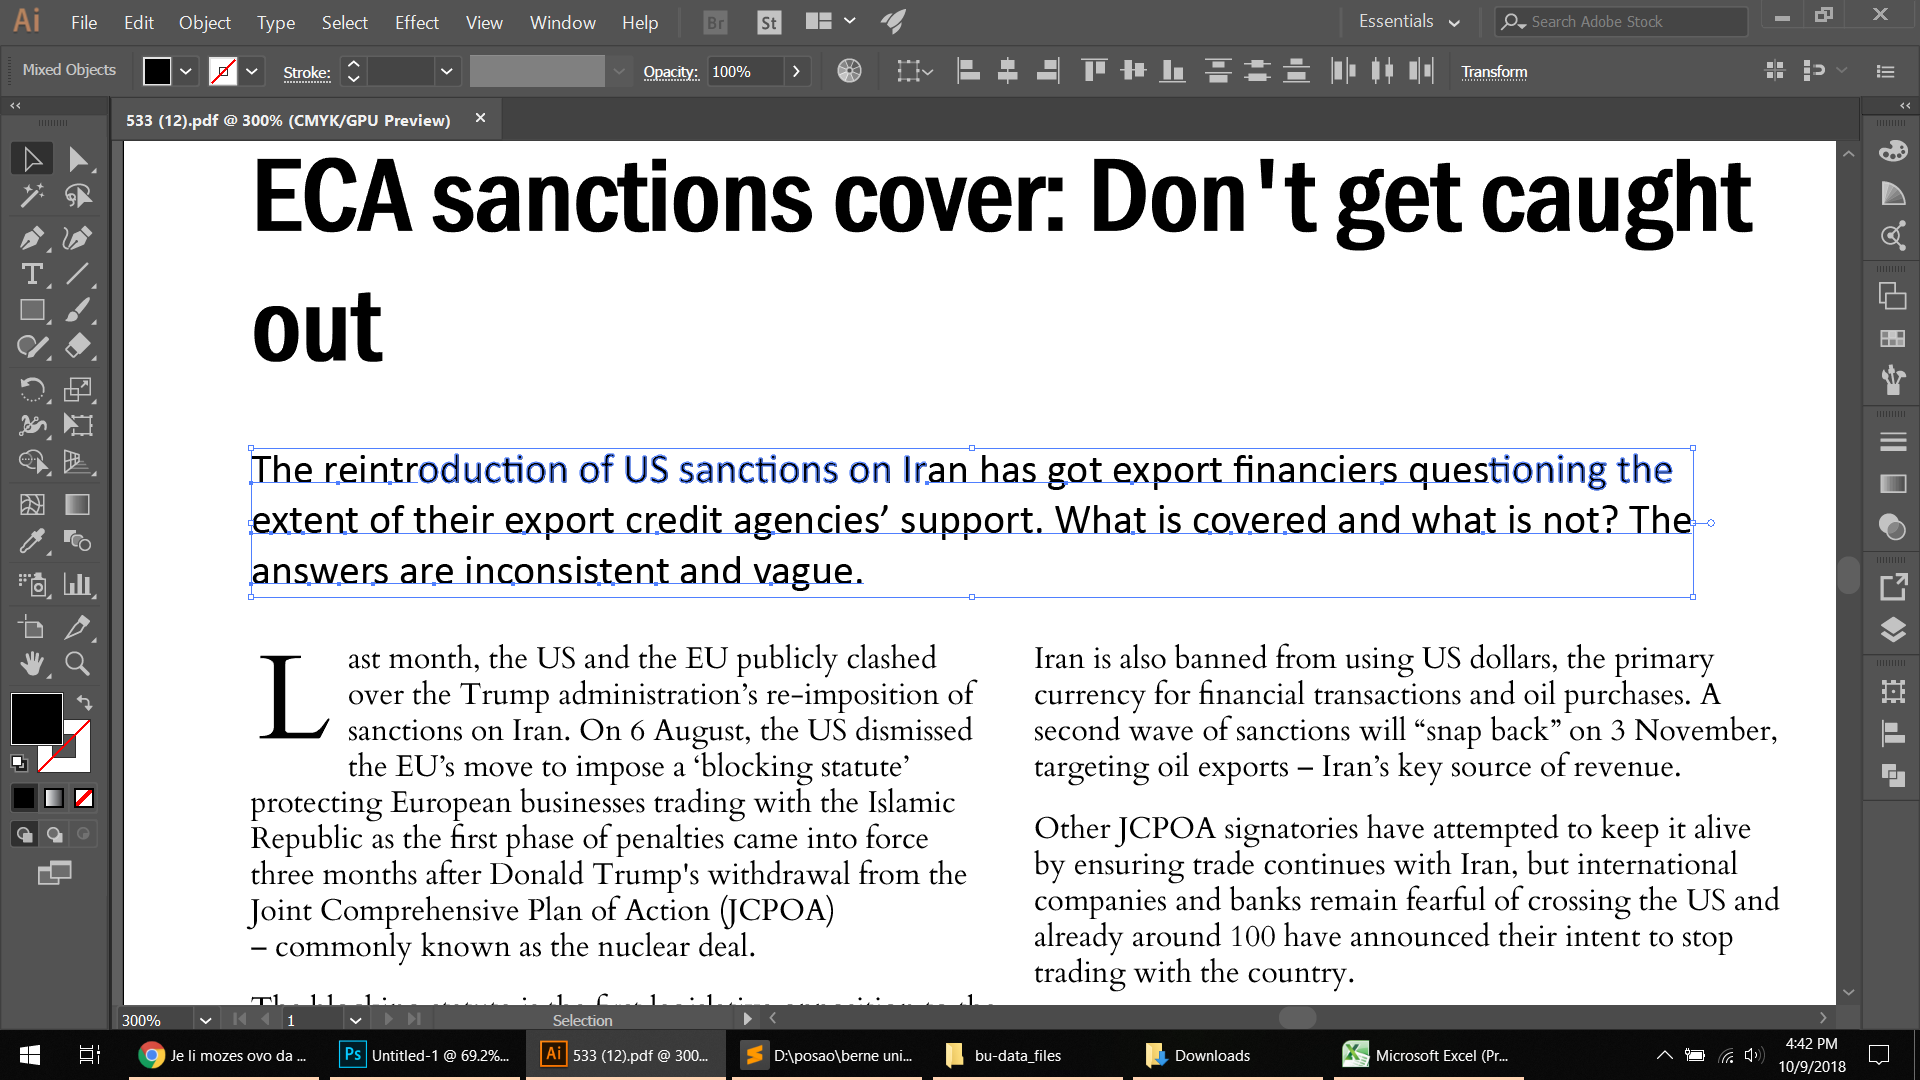Select the Direct Selection tool
1920x1080 pixels.
tap(78, 159)
